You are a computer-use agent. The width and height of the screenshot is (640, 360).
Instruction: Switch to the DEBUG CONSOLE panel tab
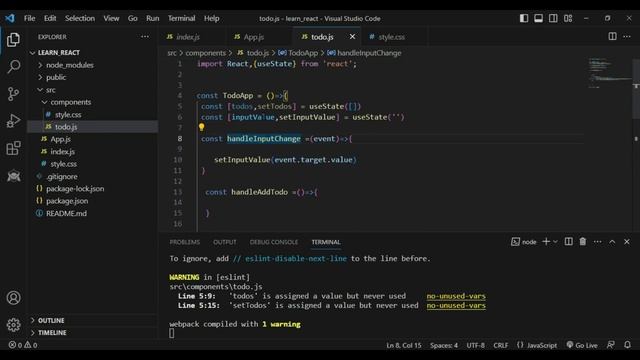pos(274,242)
